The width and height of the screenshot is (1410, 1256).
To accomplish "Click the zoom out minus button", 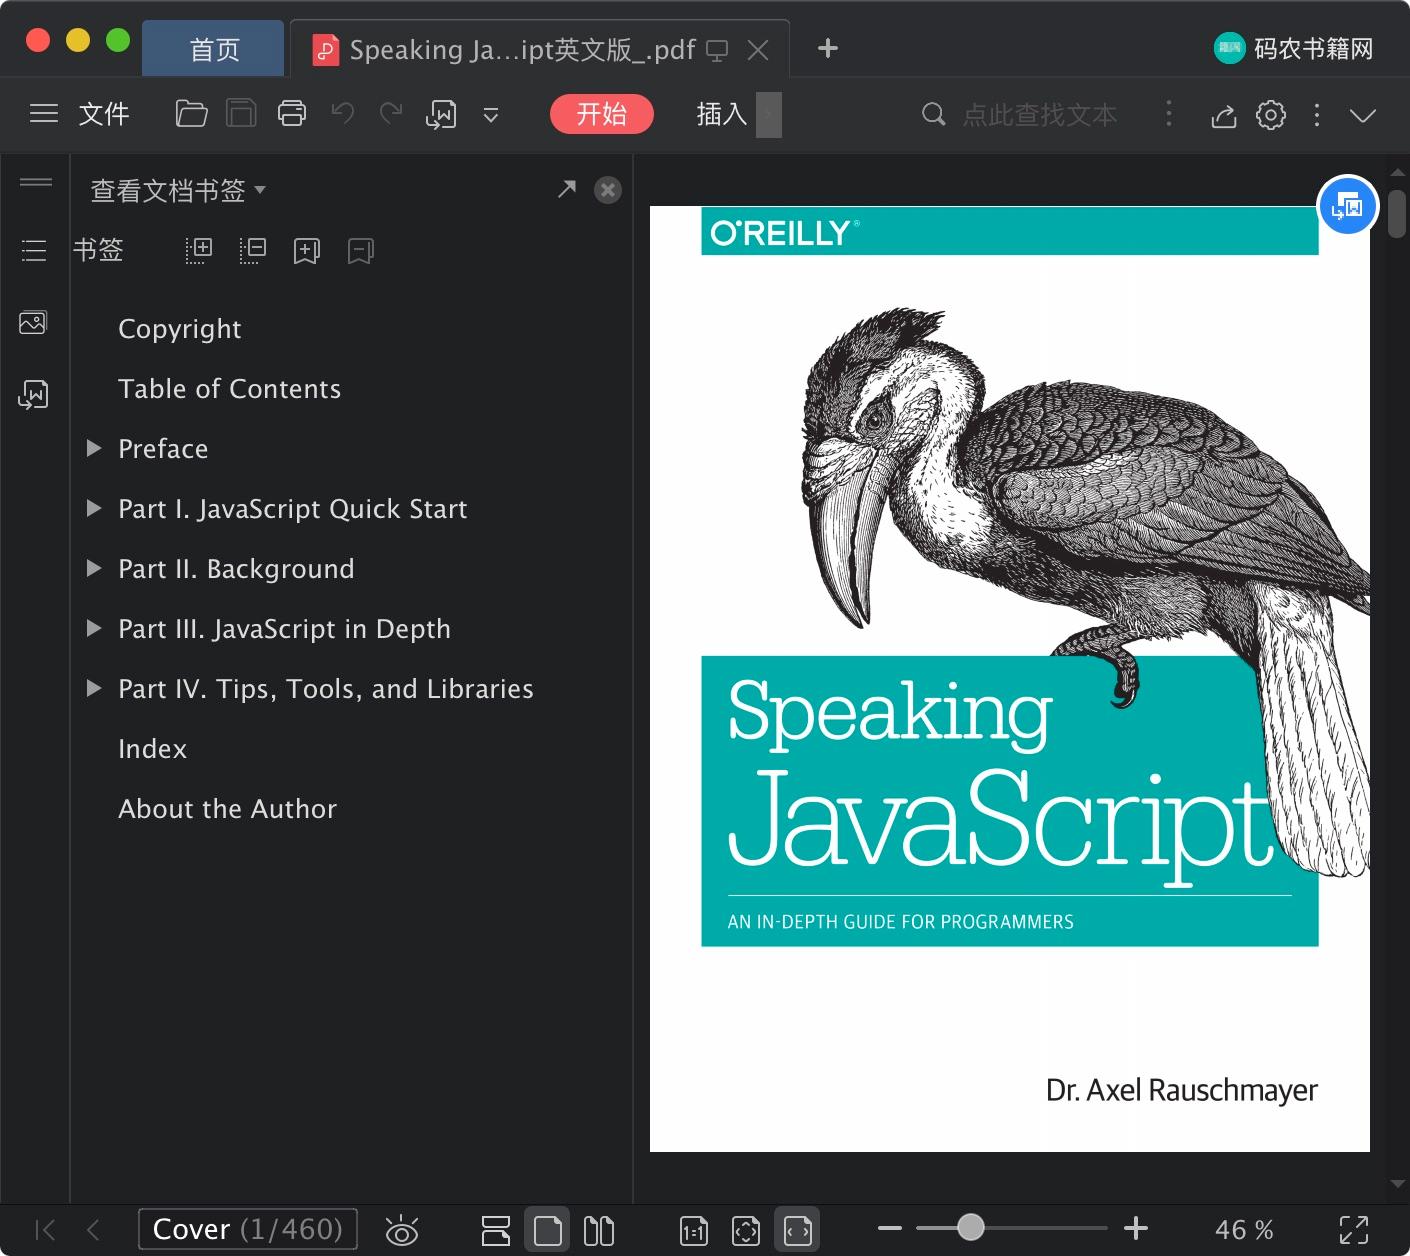I will (x=890, y=1228).
